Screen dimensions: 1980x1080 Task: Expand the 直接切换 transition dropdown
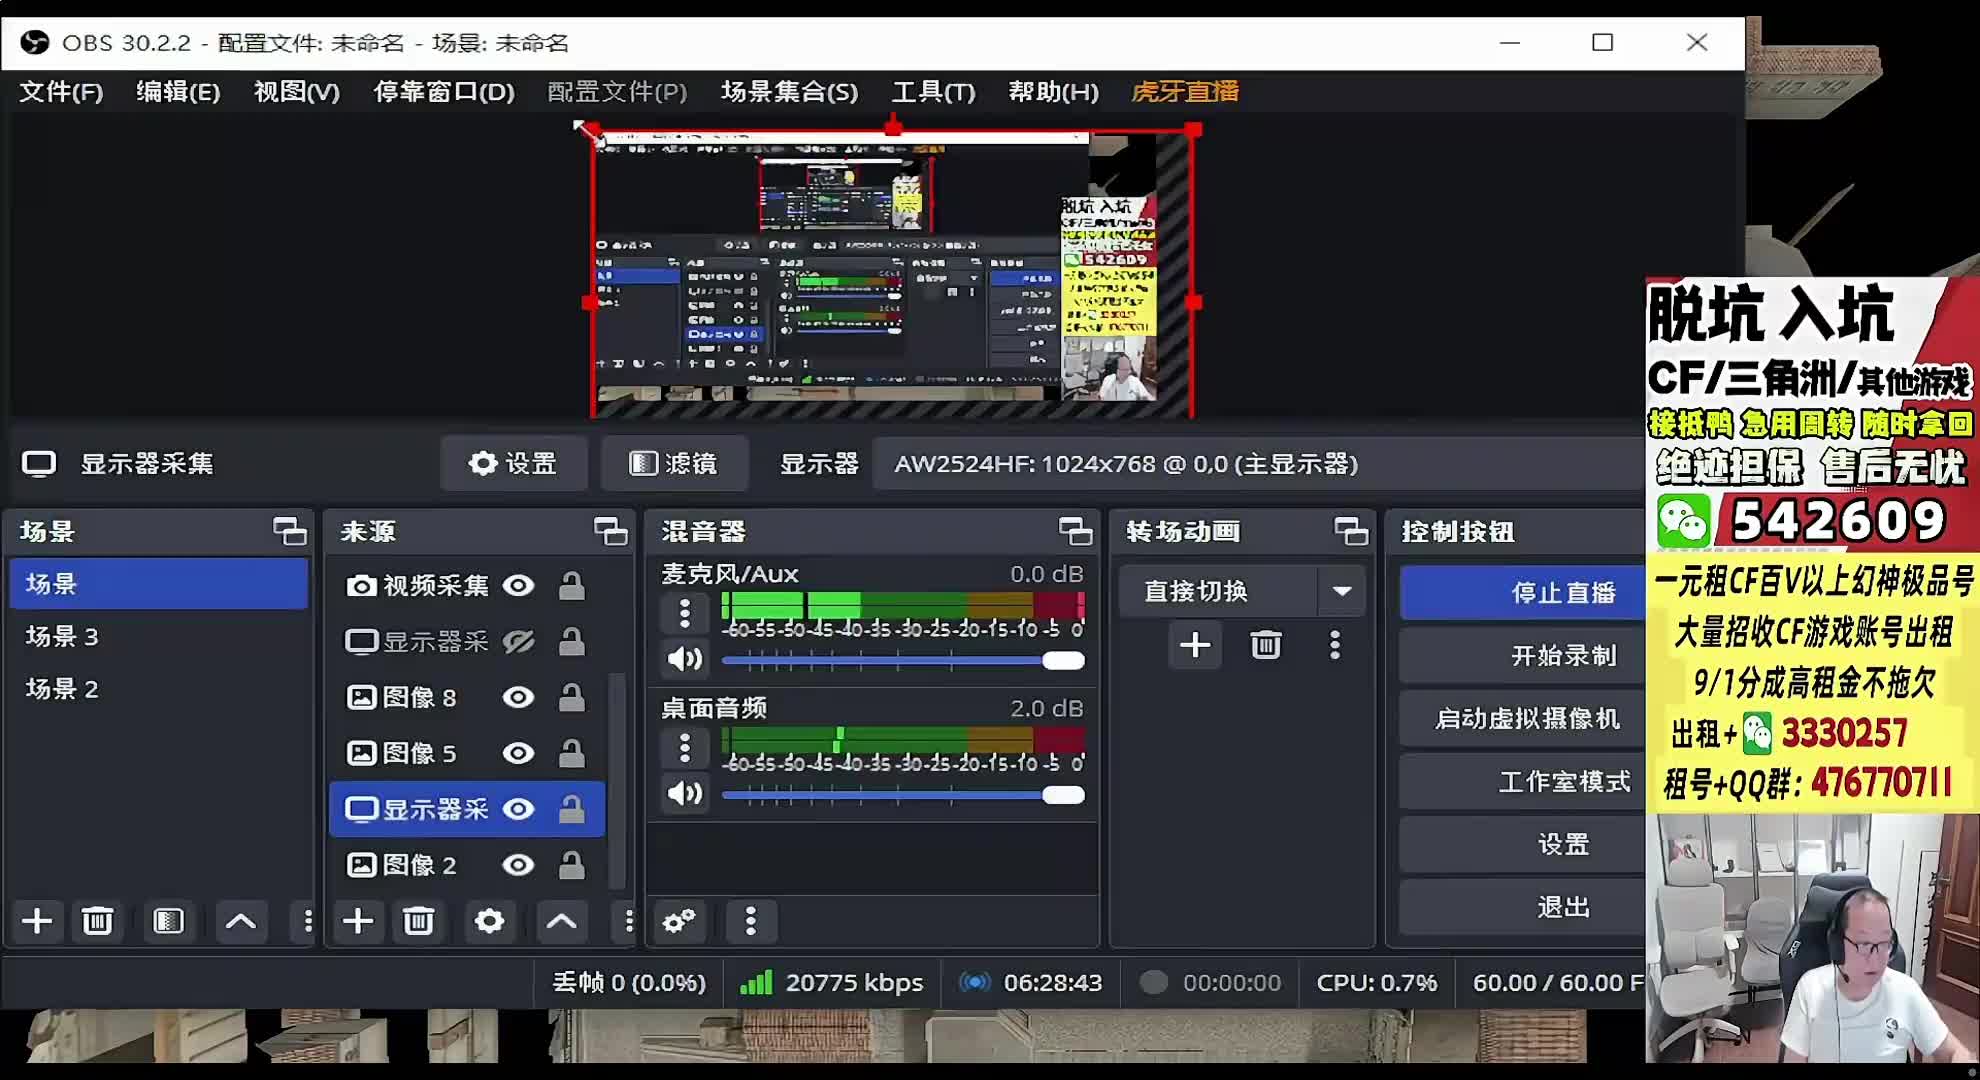[1342, 591]
